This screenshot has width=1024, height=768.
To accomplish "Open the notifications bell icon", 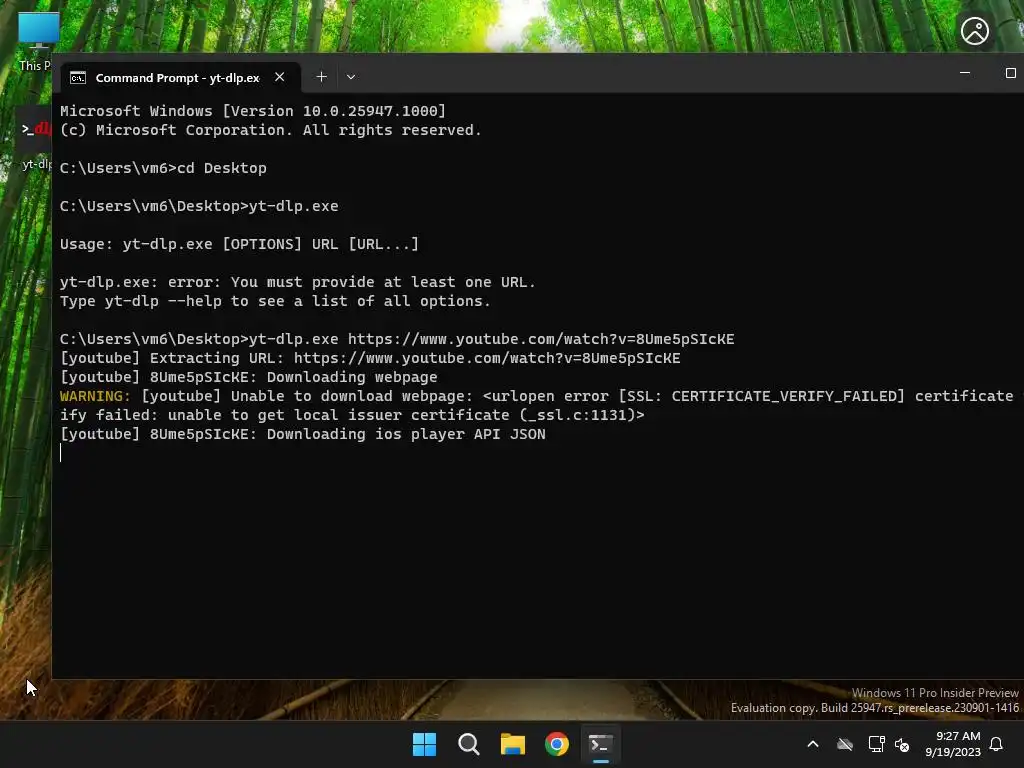I will [997, 744].
